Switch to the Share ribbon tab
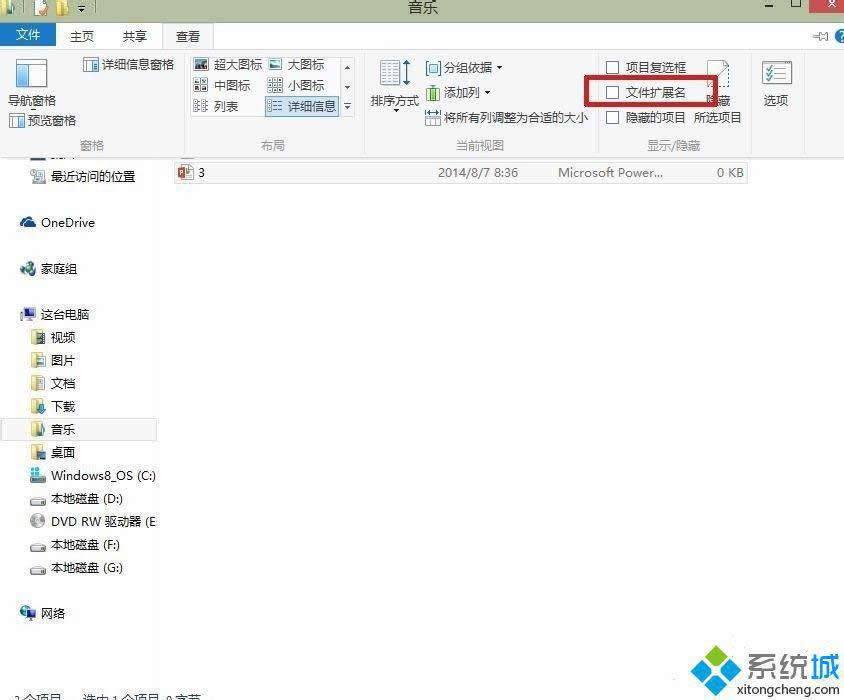 [x=134, y=36]
